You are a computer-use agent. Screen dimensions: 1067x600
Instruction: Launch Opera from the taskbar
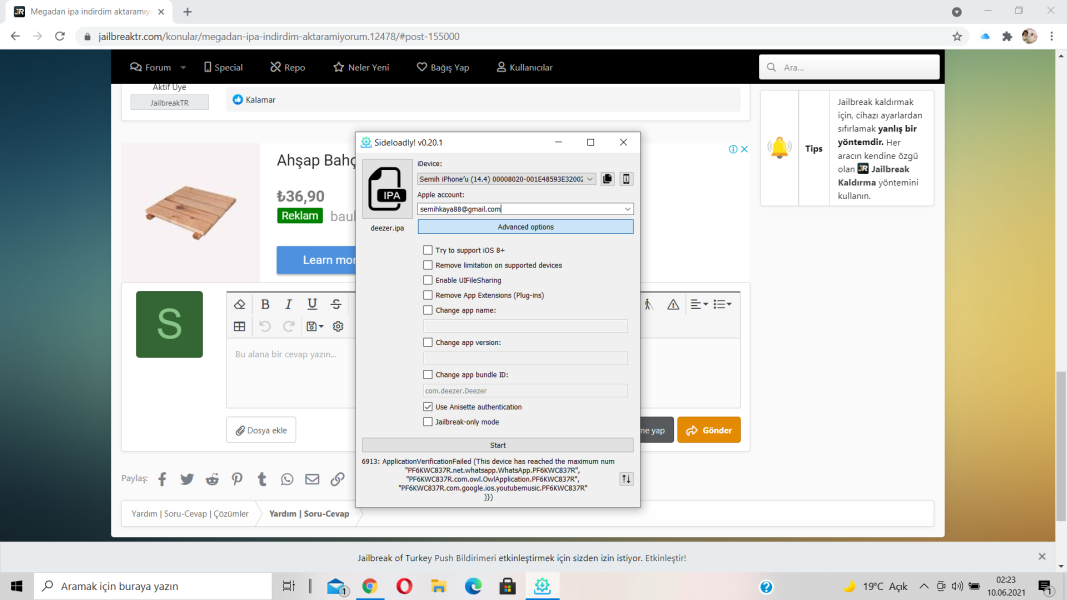404,586
